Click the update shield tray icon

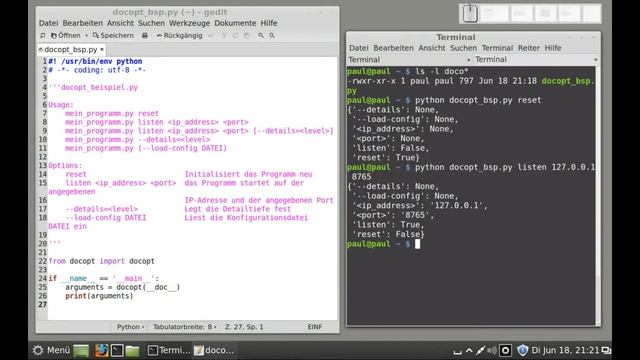tap(522, 351)
